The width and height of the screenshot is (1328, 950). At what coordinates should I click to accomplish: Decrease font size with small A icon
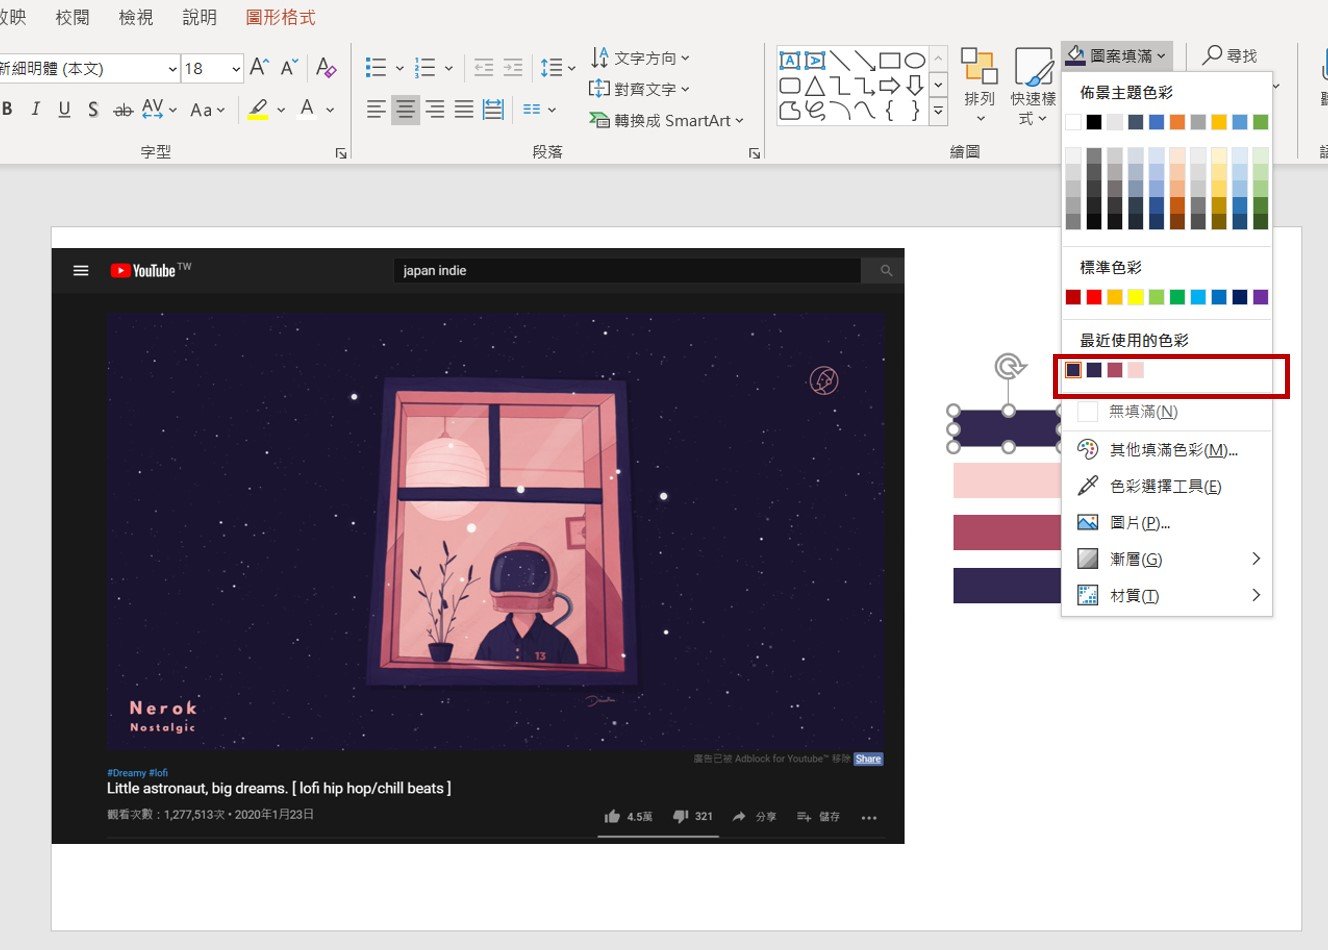pyautogui.click(x=289, y=67)
